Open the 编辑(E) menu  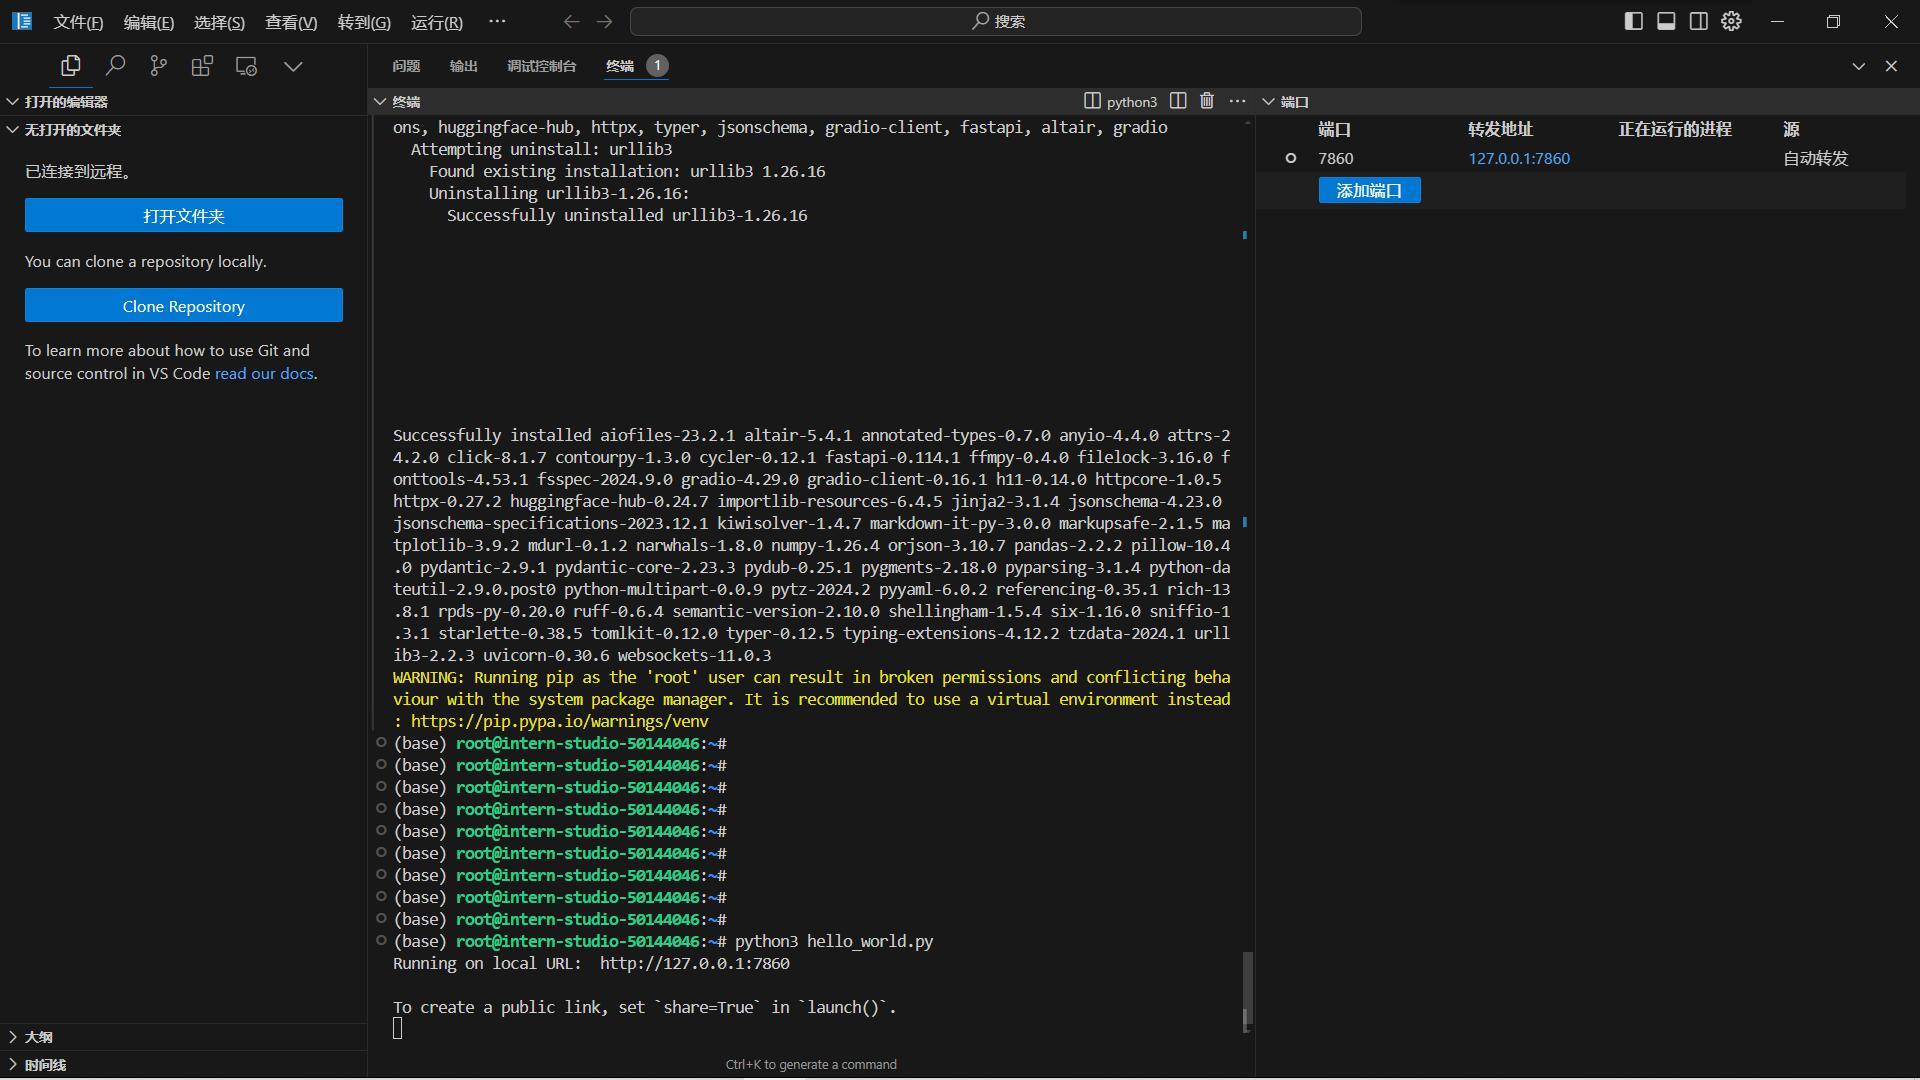tap(149, 22)
